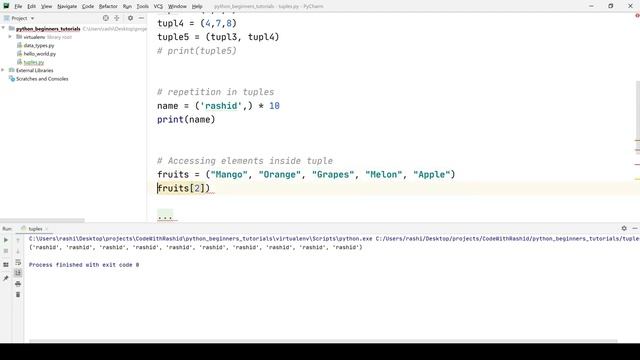
Task: Click the down the stack trace arrow
Action: [18, 251]
